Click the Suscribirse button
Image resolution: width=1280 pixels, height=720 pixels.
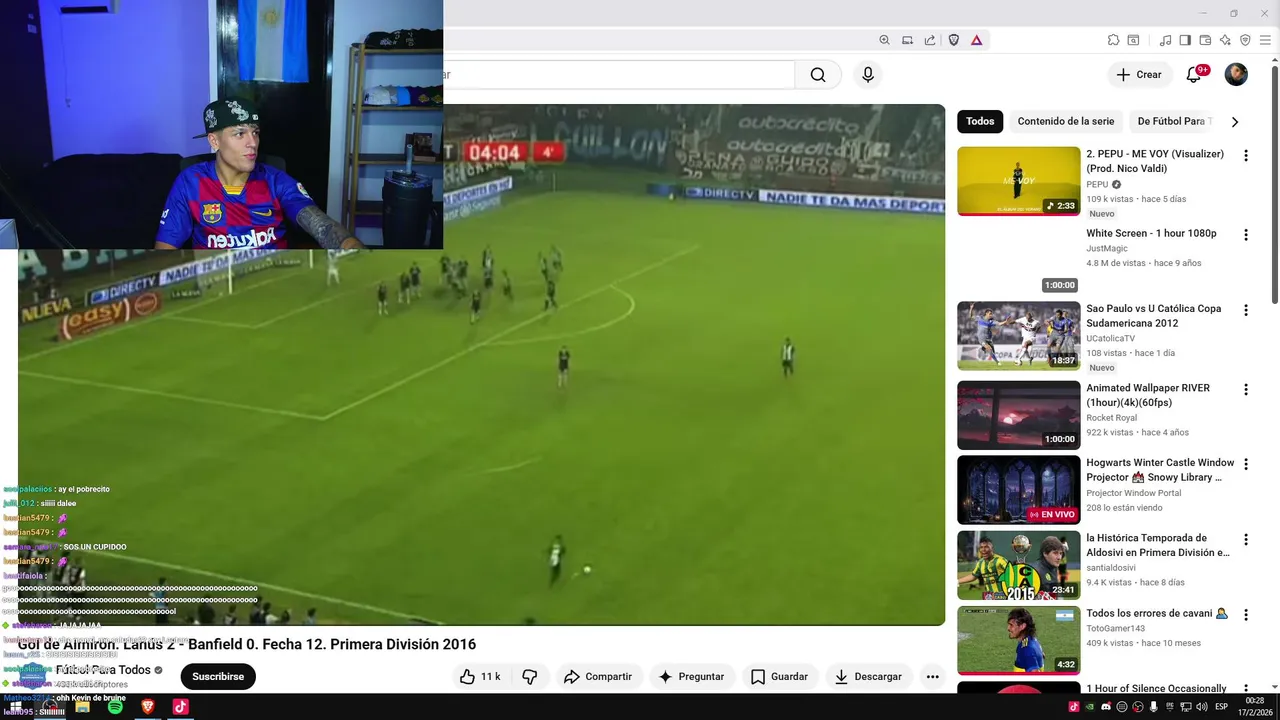[x=218, y=677]
